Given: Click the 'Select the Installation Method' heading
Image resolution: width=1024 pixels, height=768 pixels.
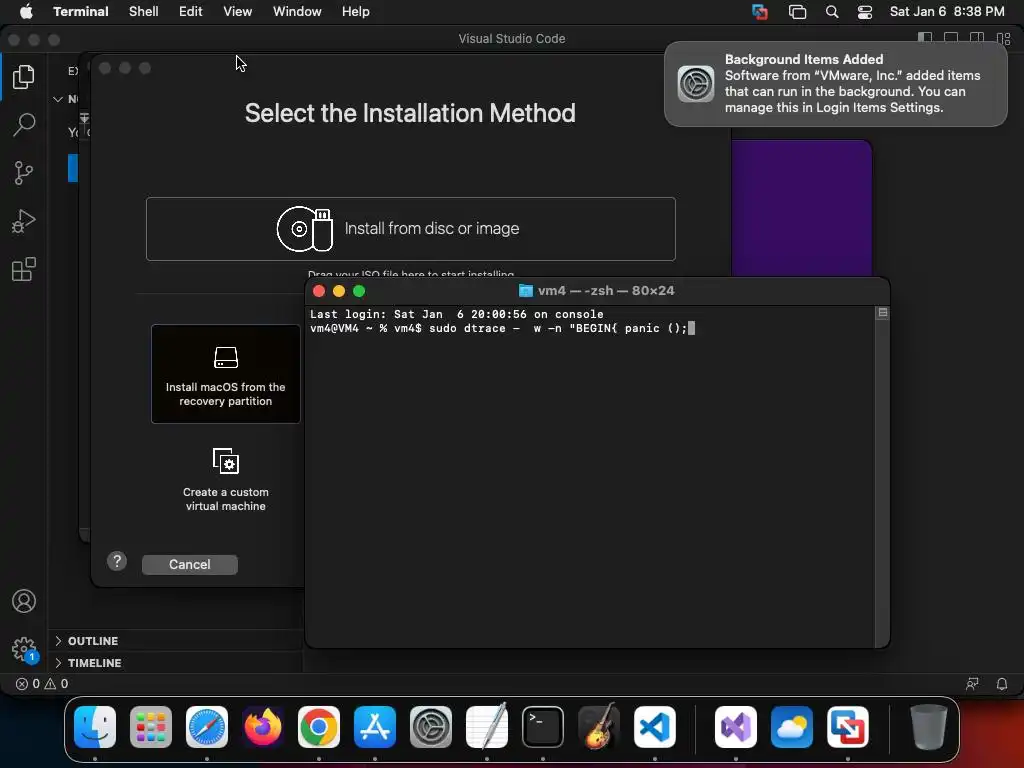Looking at the screenshot, I should (x=410, y=113).
